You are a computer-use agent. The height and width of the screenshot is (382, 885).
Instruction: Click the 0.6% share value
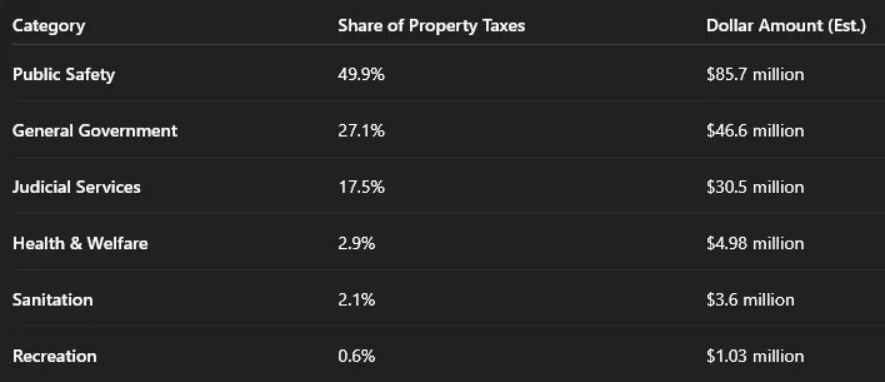click(356, 357)
